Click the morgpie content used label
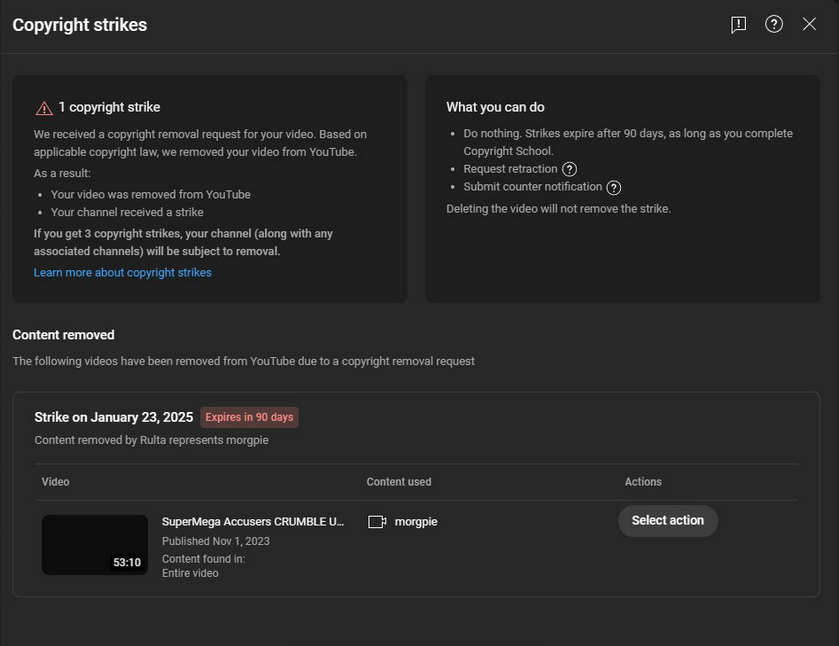 pos(416,522)
